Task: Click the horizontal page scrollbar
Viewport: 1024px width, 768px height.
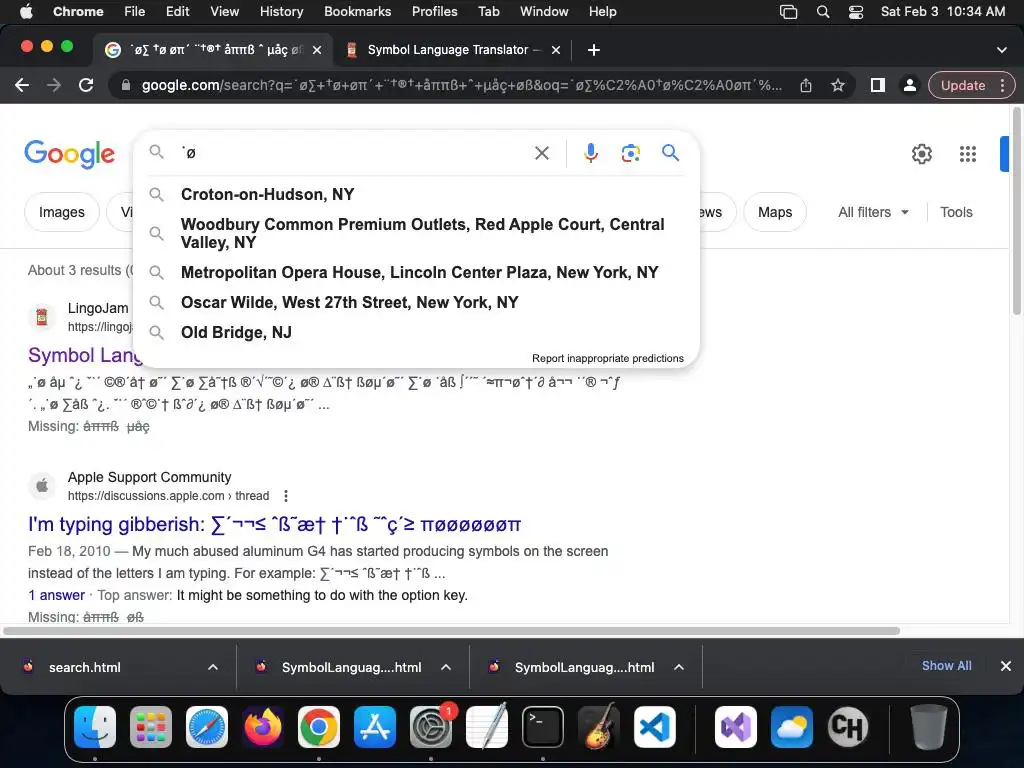Action: (451, 631)
